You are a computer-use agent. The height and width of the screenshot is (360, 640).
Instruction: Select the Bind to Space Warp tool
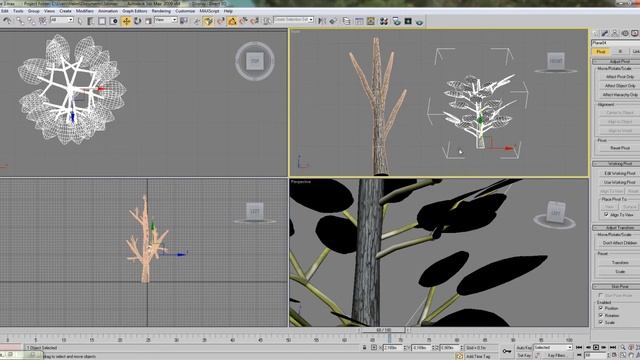[42, 21]
